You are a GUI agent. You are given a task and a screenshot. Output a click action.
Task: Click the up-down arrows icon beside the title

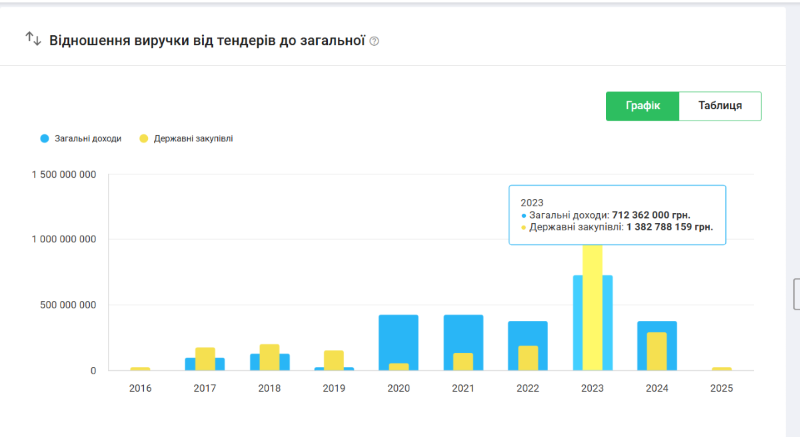point(33,39)
